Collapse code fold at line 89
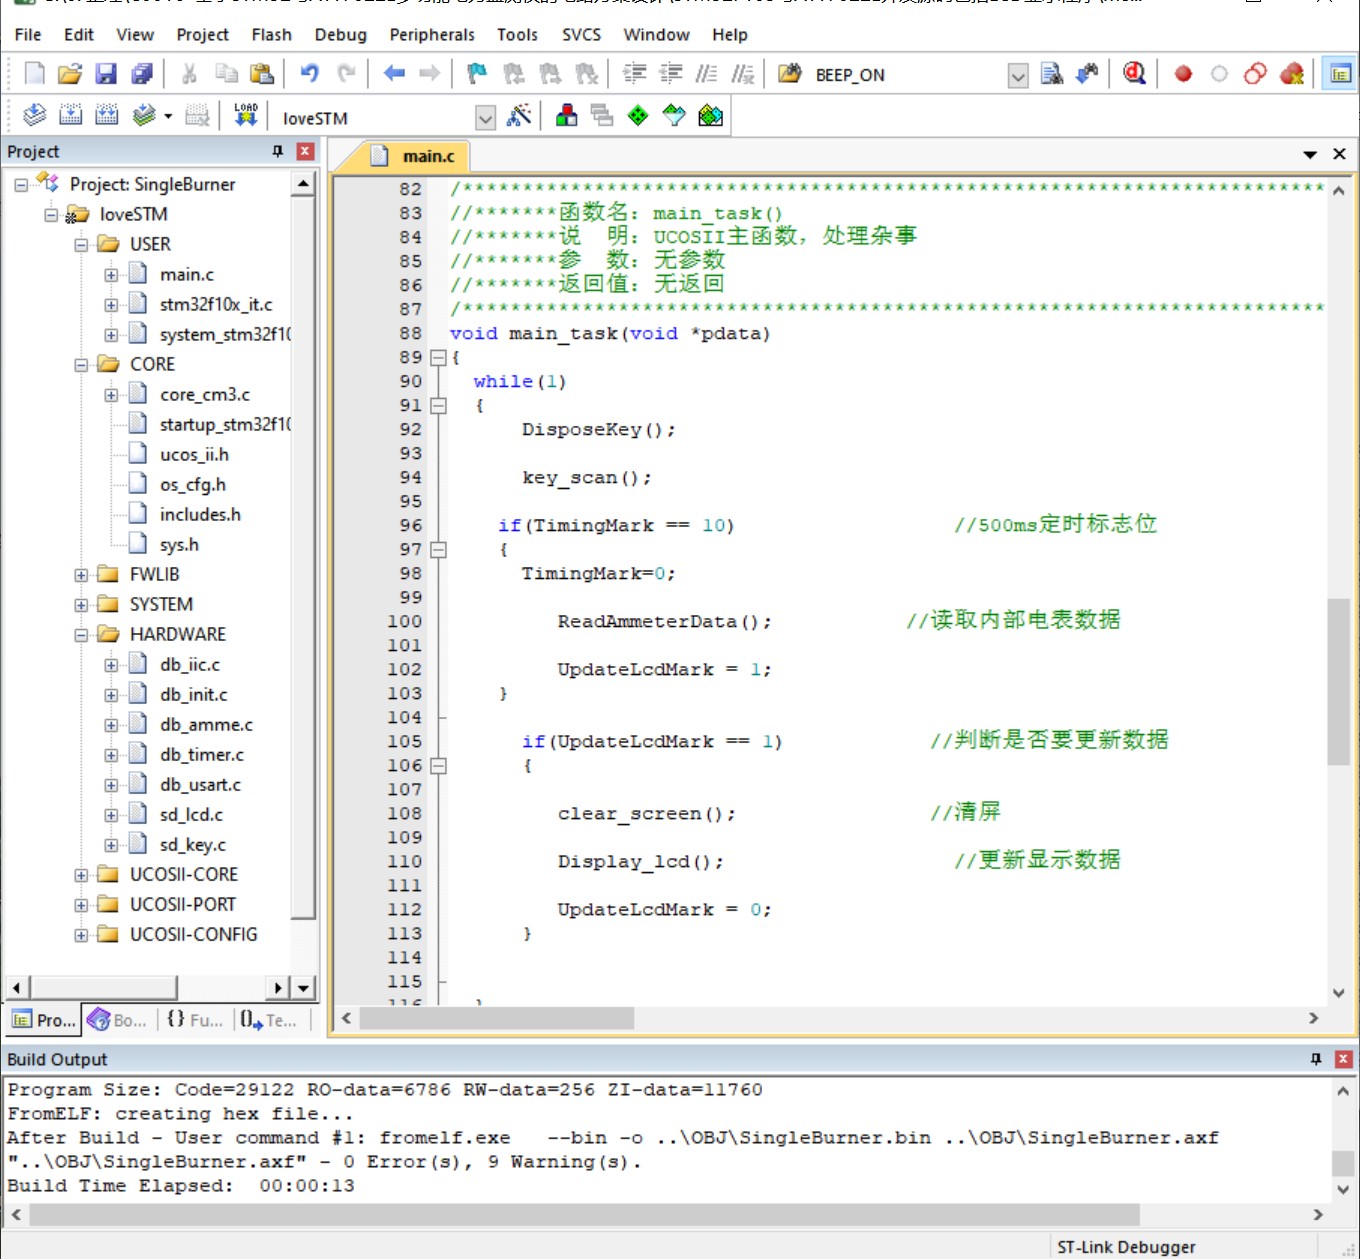 coord(438,358)
